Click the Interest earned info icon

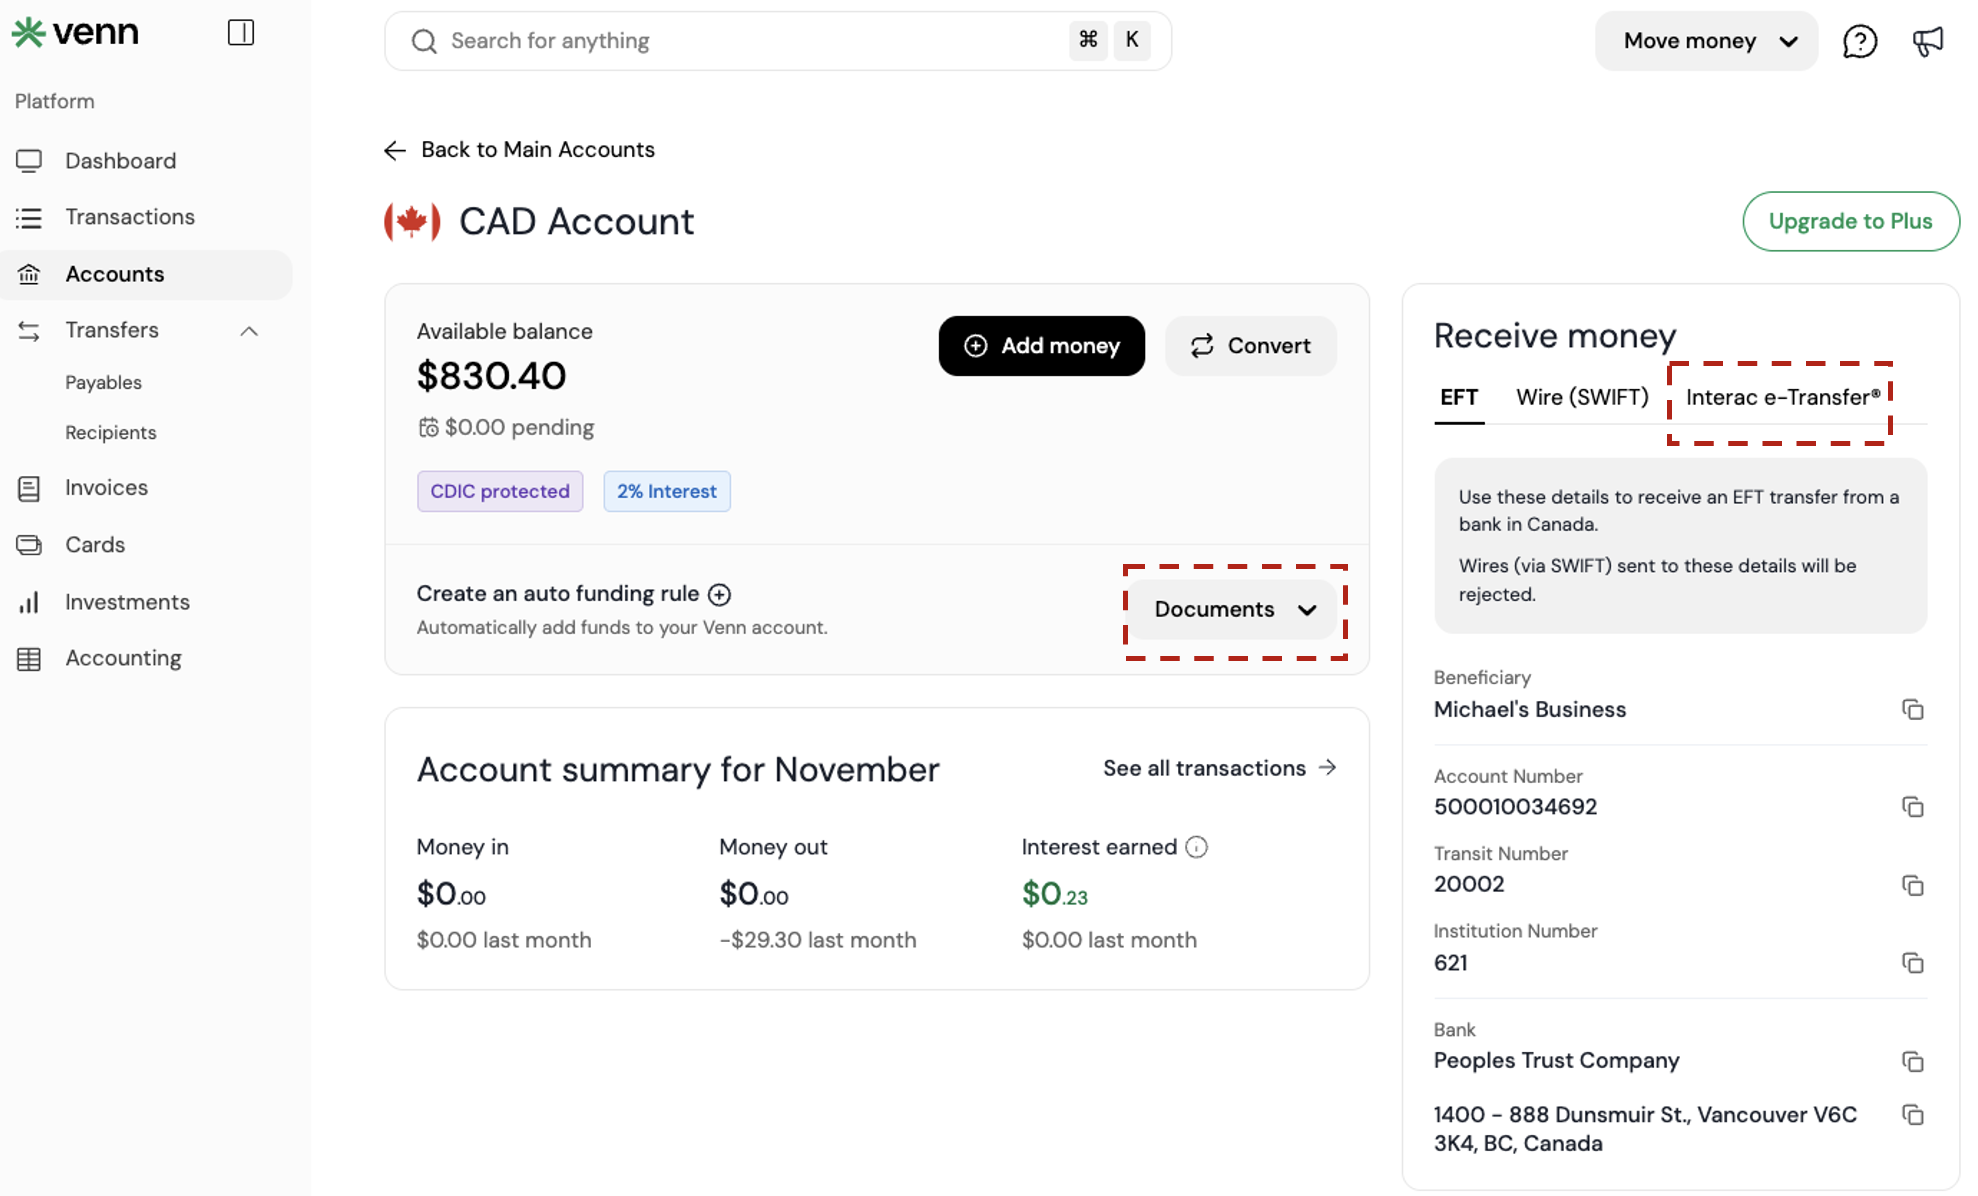1196,847
